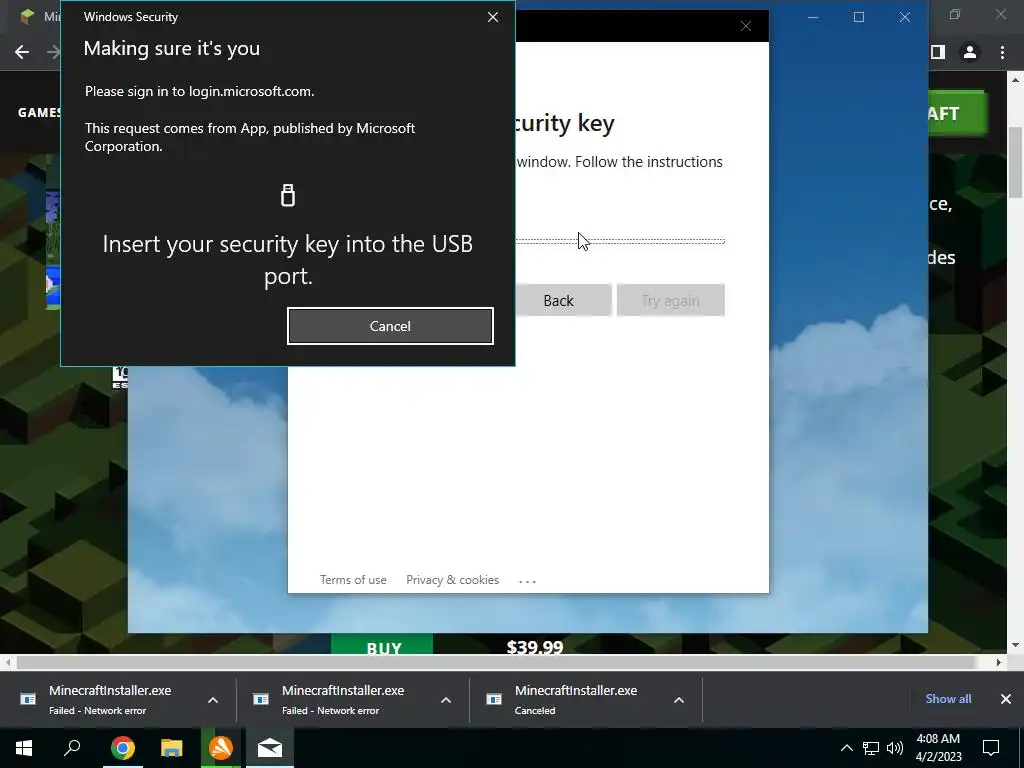Viewport: 1024px width, 768px height.
Task: Open the notification center icon
Action: (991, 748)
